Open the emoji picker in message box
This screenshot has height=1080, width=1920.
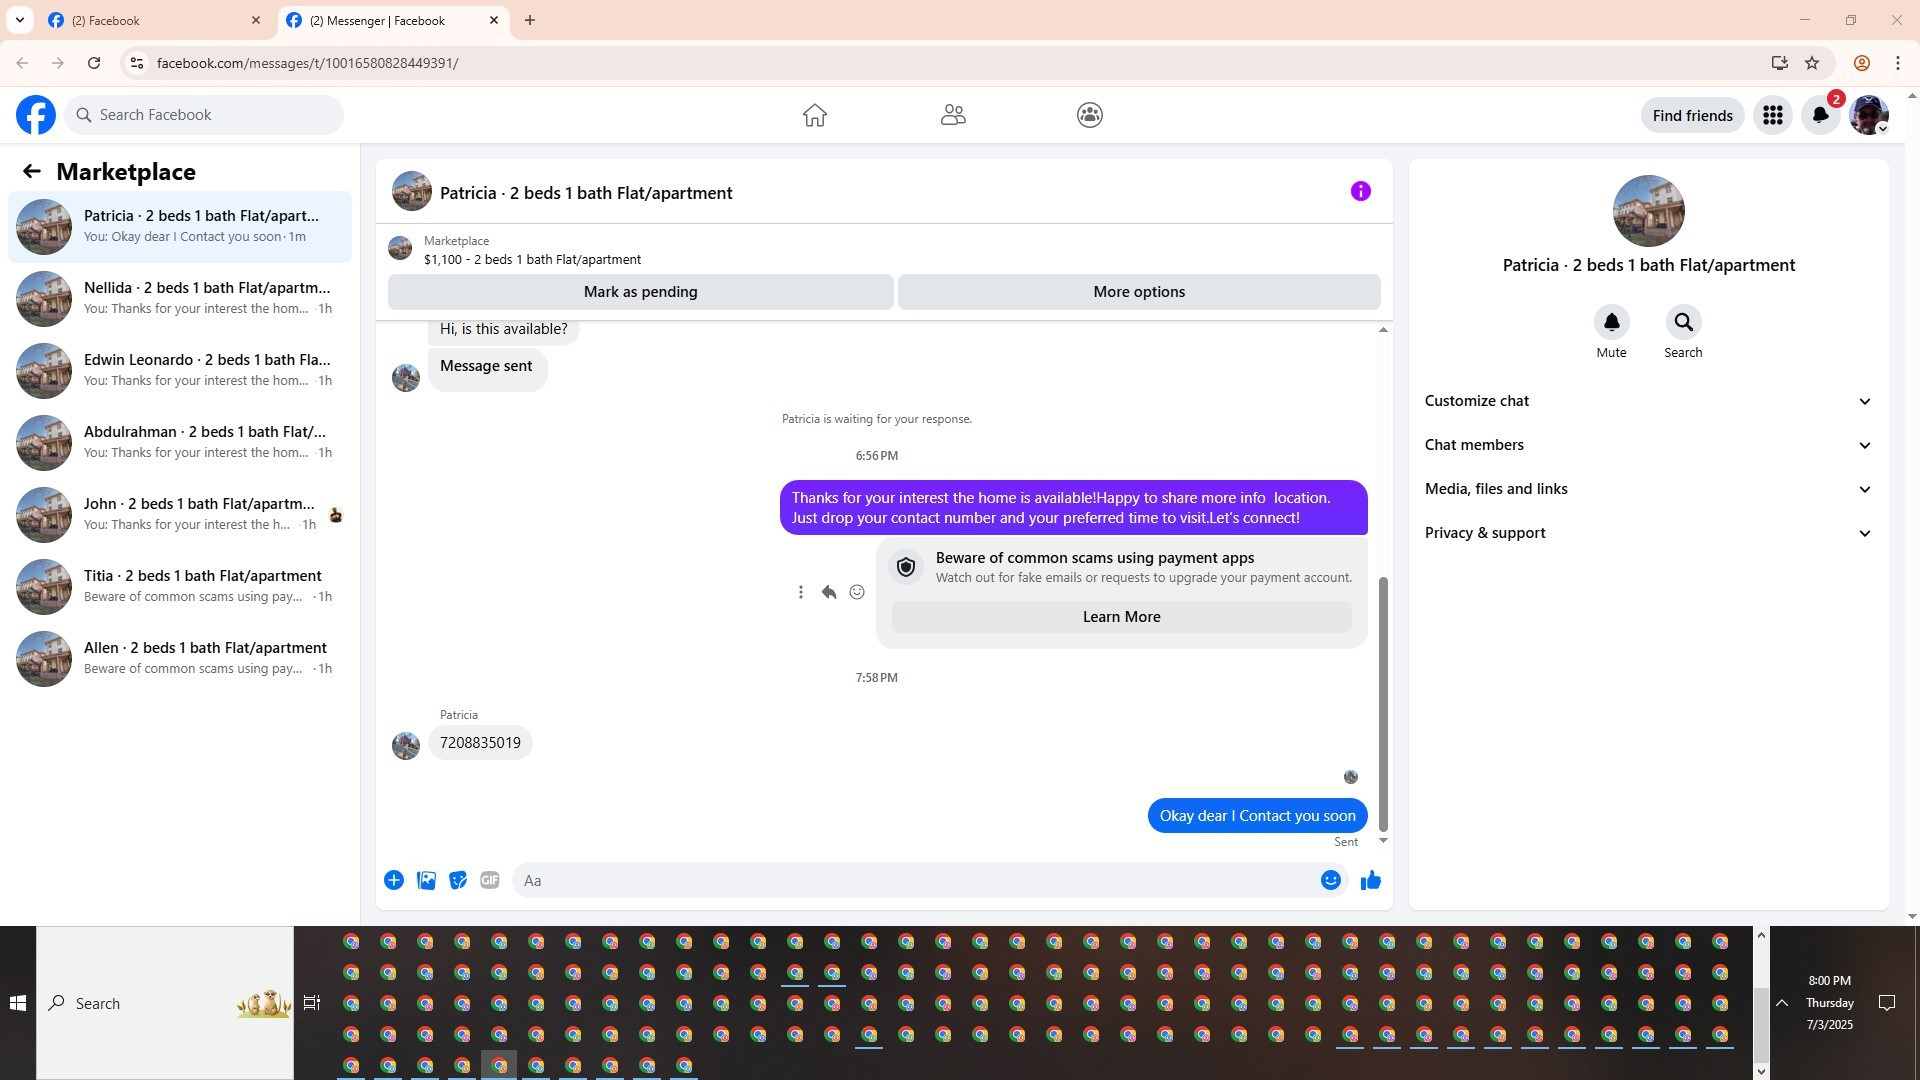point(1330,880)
